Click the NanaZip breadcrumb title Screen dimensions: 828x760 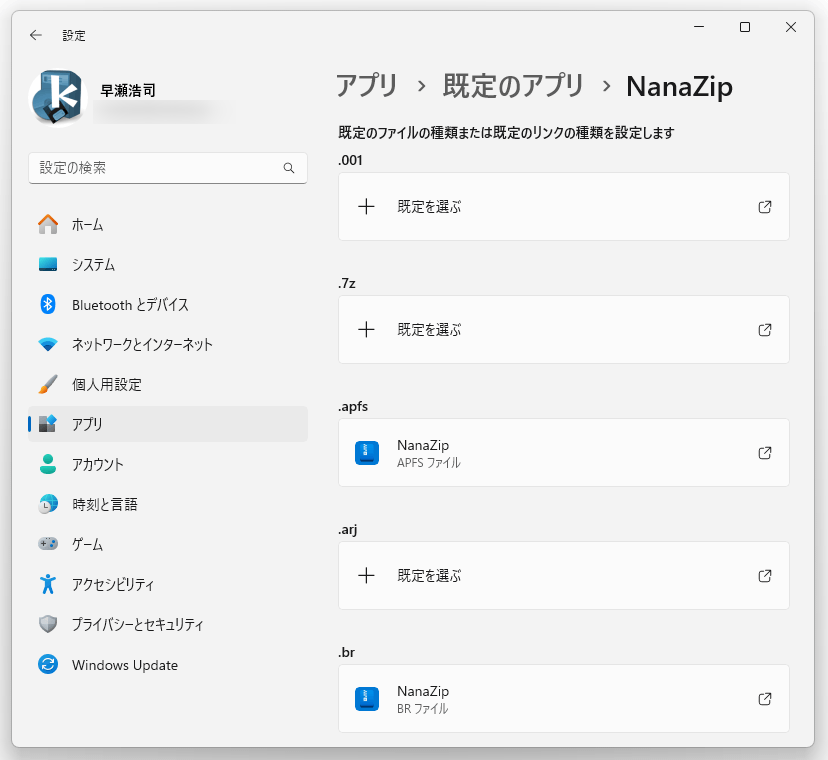click(679, 86)
